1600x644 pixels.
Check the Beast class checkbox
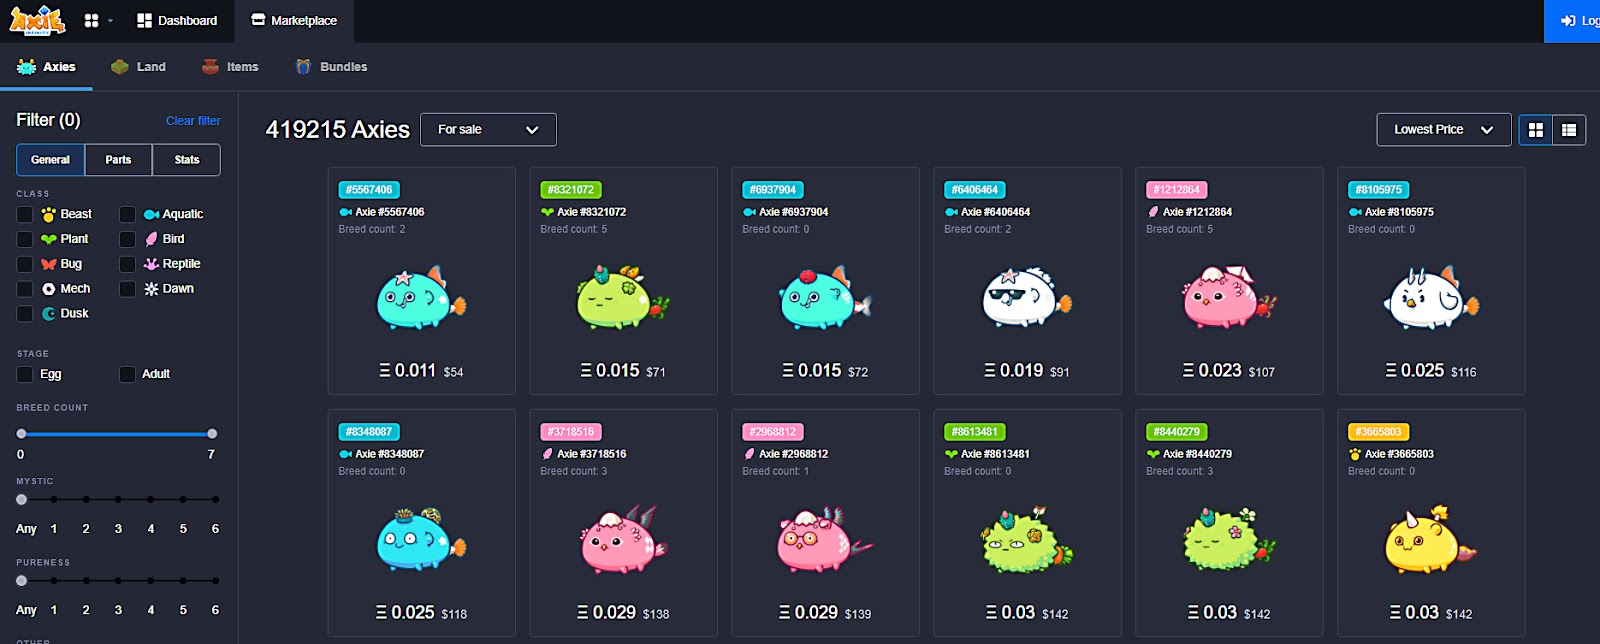tap(25, 214)
